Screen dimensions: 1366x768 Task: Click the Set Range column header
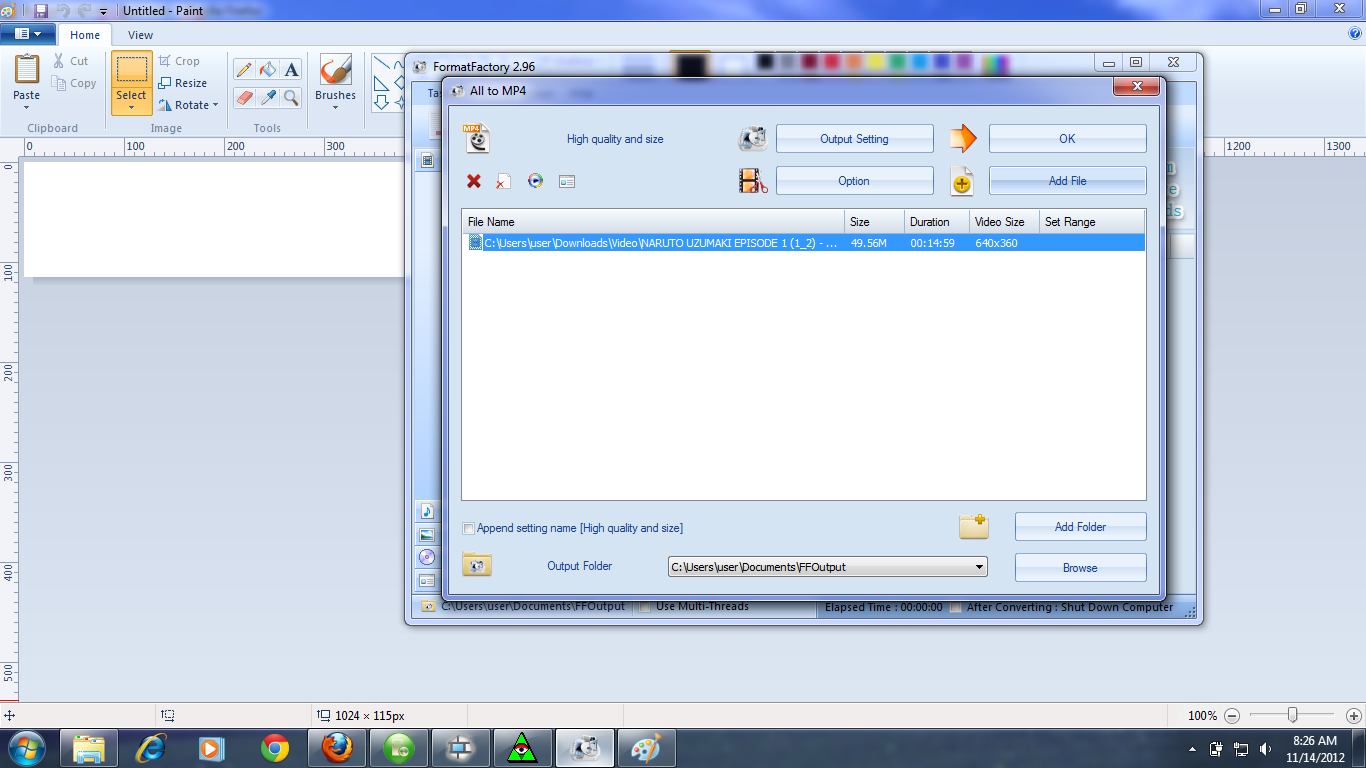[1091, 222]
